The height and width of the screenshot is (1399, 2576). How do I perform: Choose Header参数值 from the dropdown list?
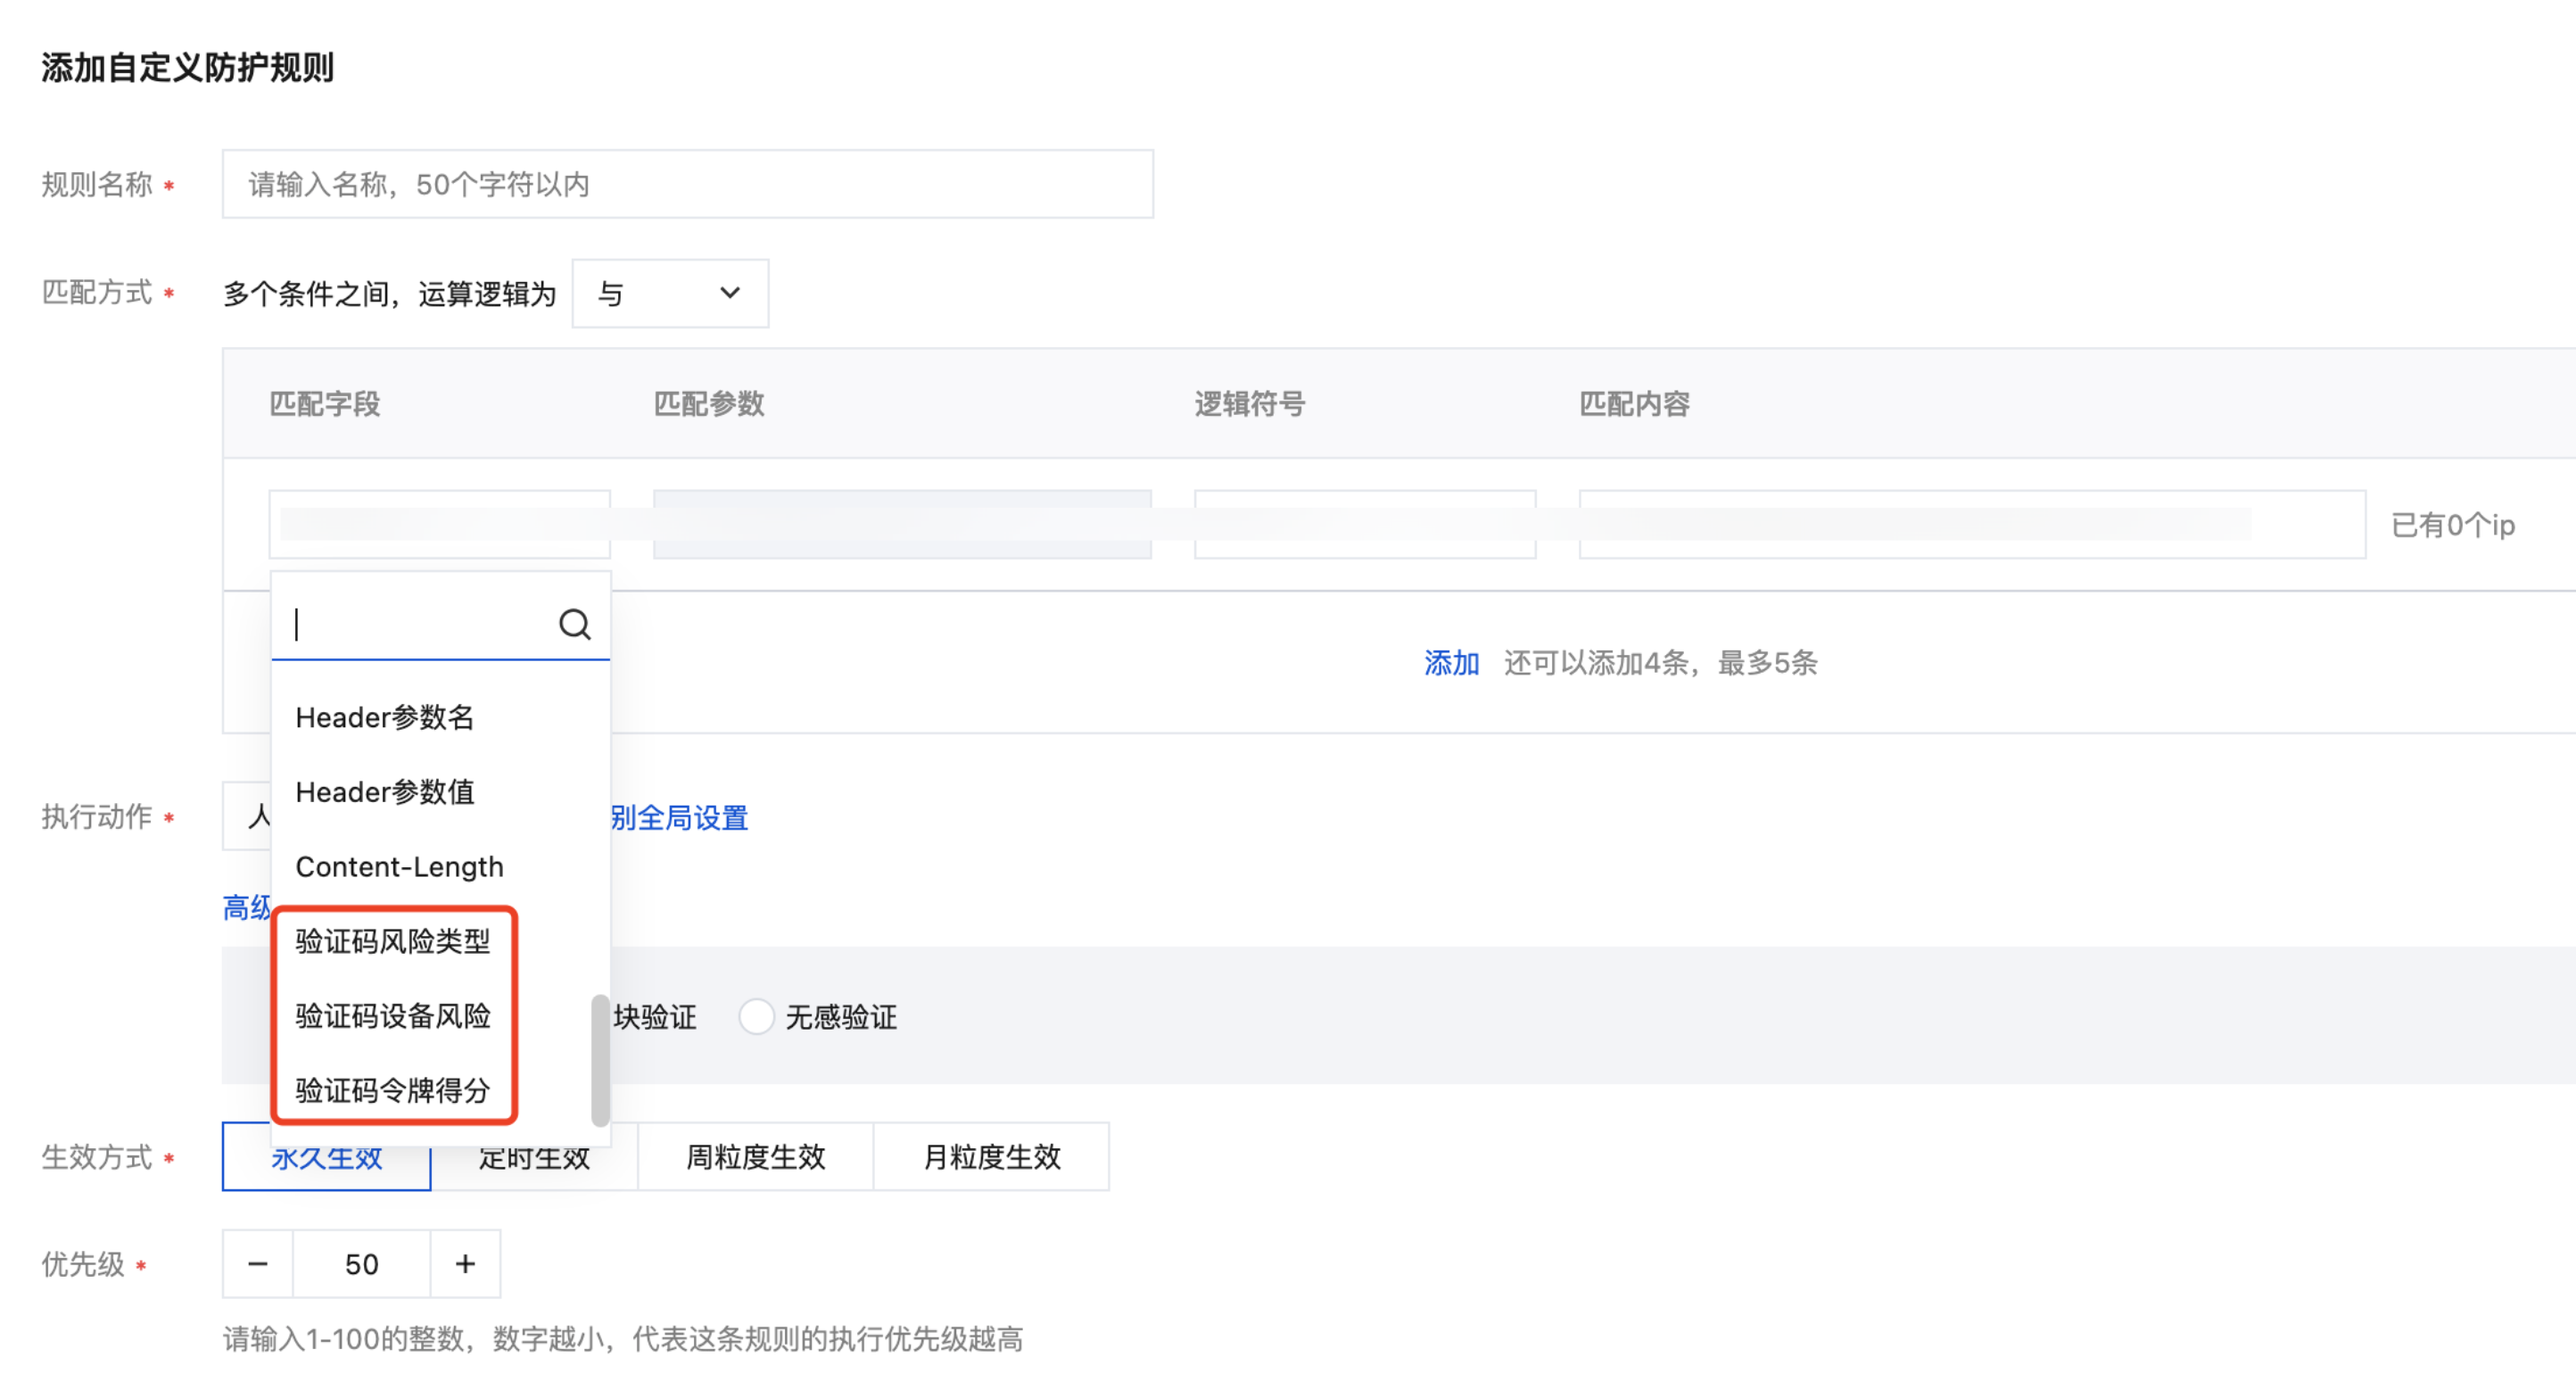coord(385,792)
